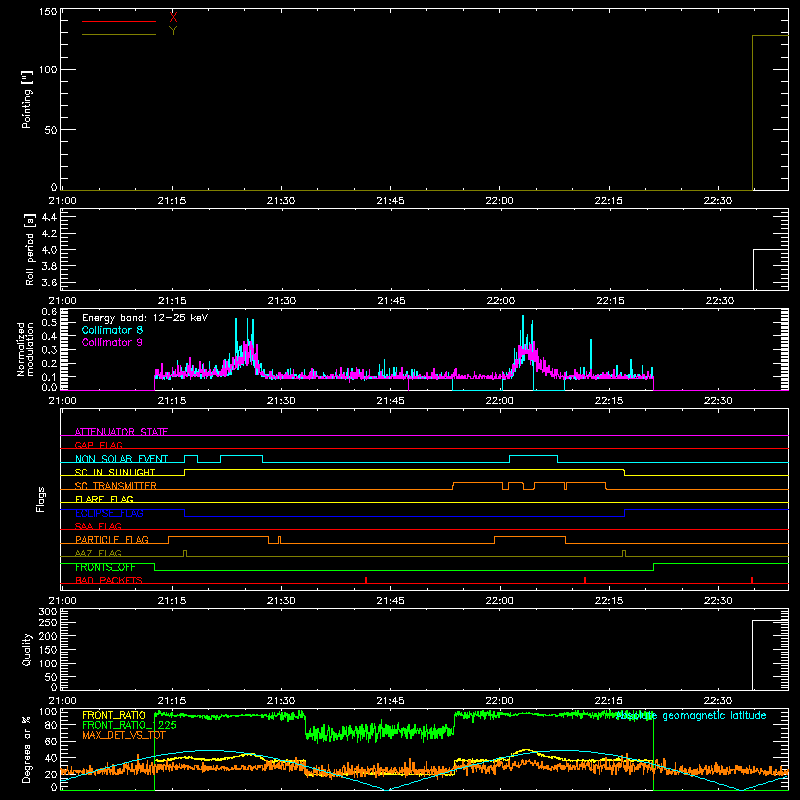
Task: Click the 'Flags' axis title
Action: click(40, 499)
